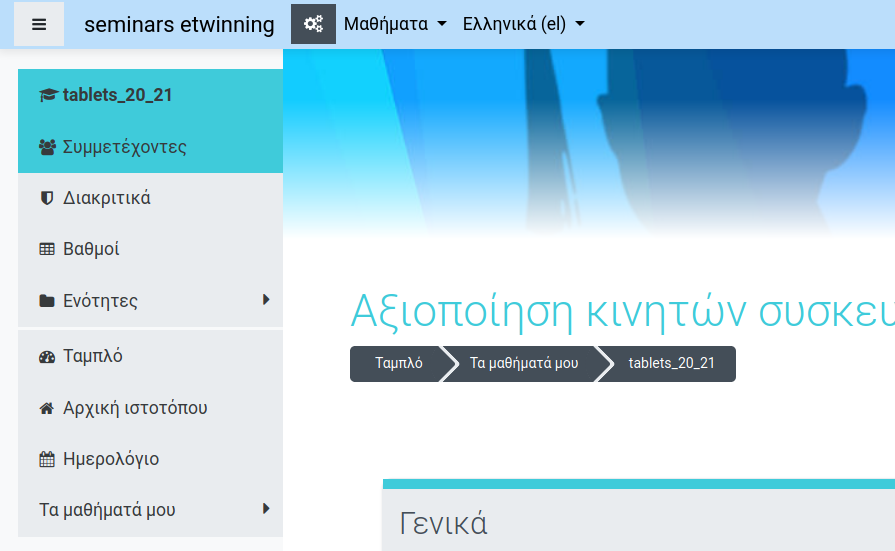Click the table icon beside Βαθμοί
This screenshot has height=551, width=895.
47,249
